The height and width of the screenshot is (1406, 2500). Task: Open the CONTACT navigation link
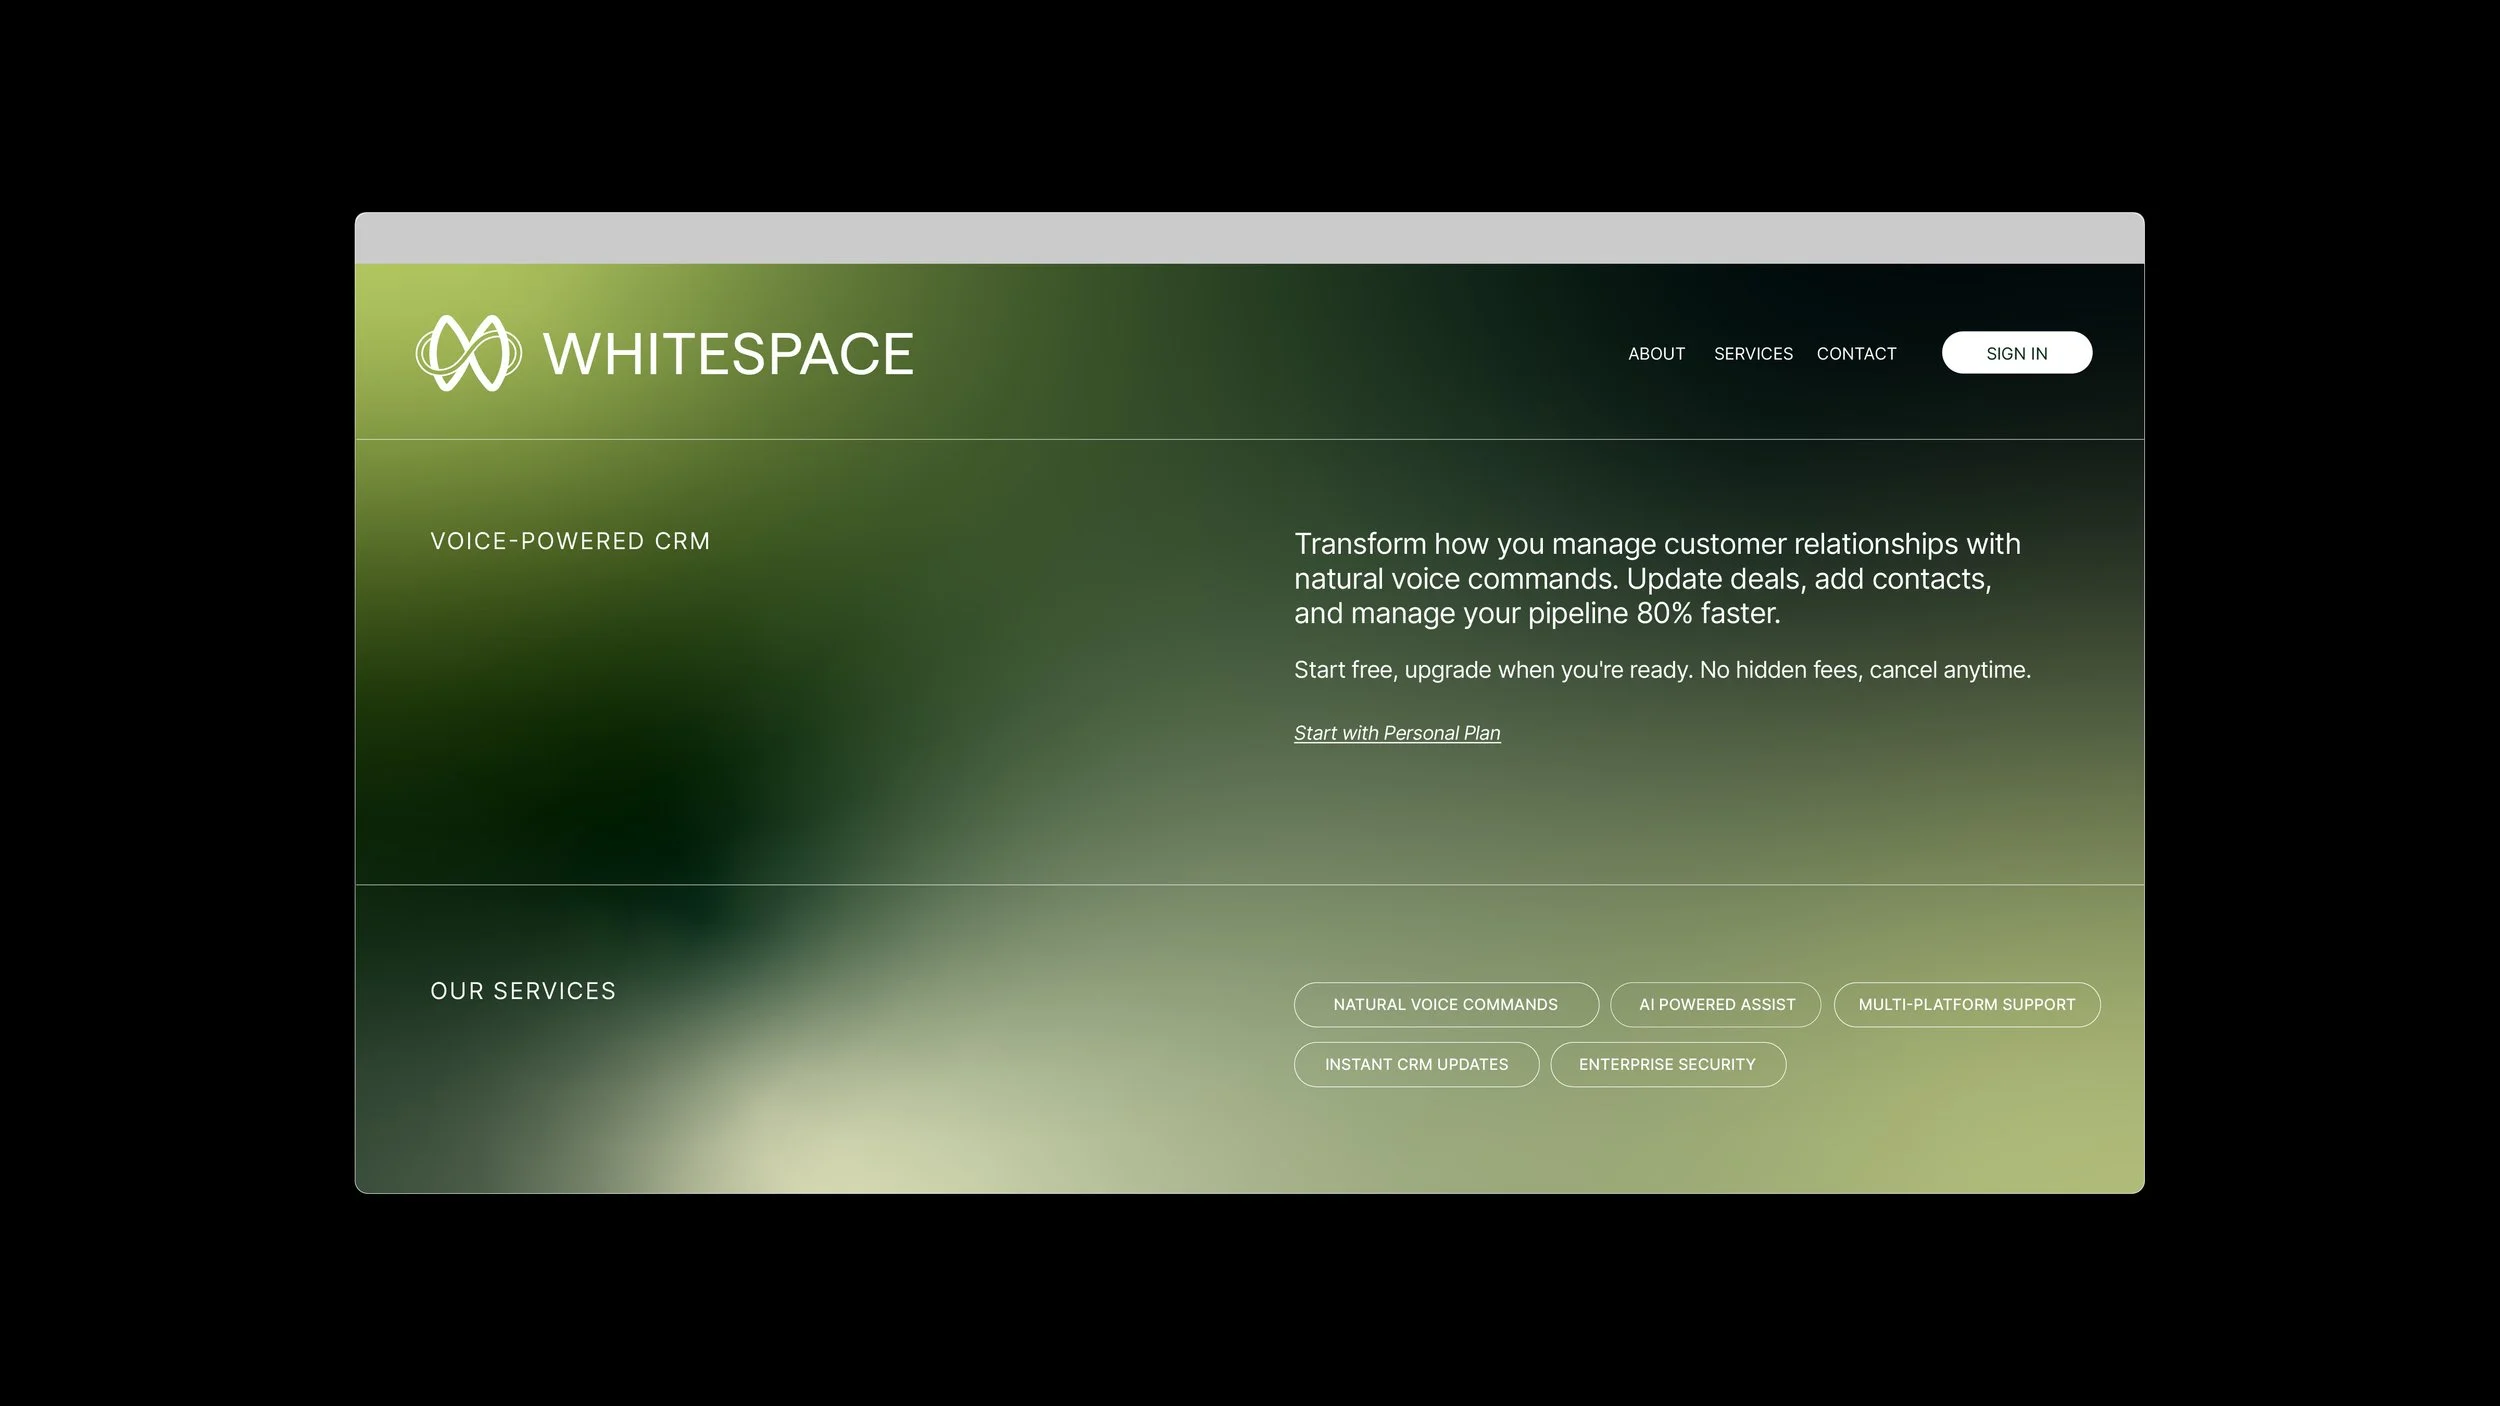1856,354
